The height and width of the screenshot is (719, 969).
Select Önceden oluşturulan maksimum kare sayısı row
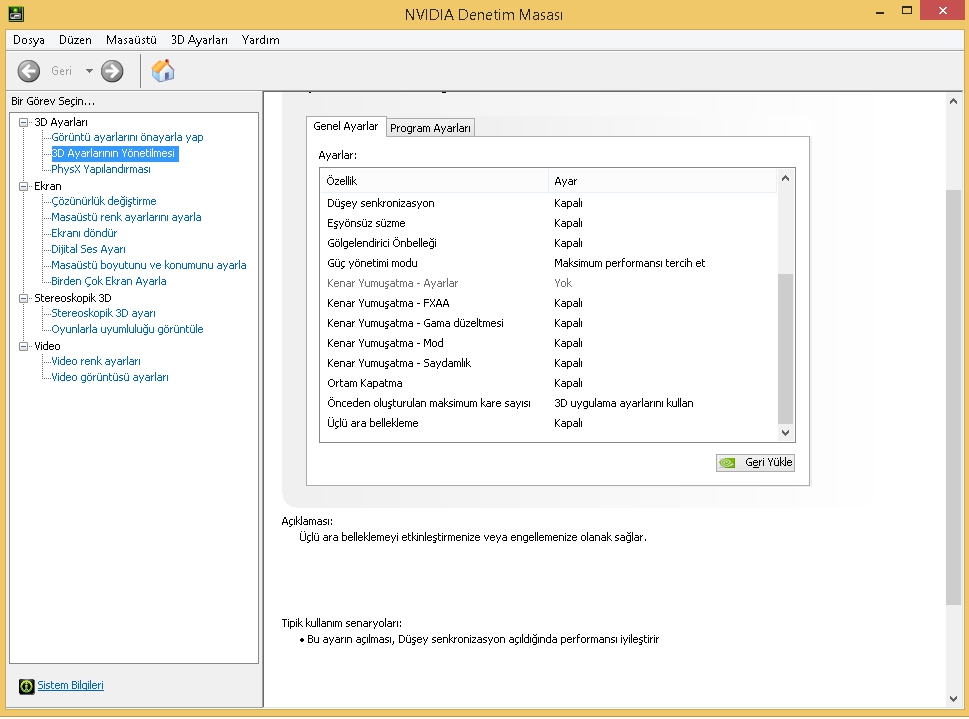click(549, 403)
